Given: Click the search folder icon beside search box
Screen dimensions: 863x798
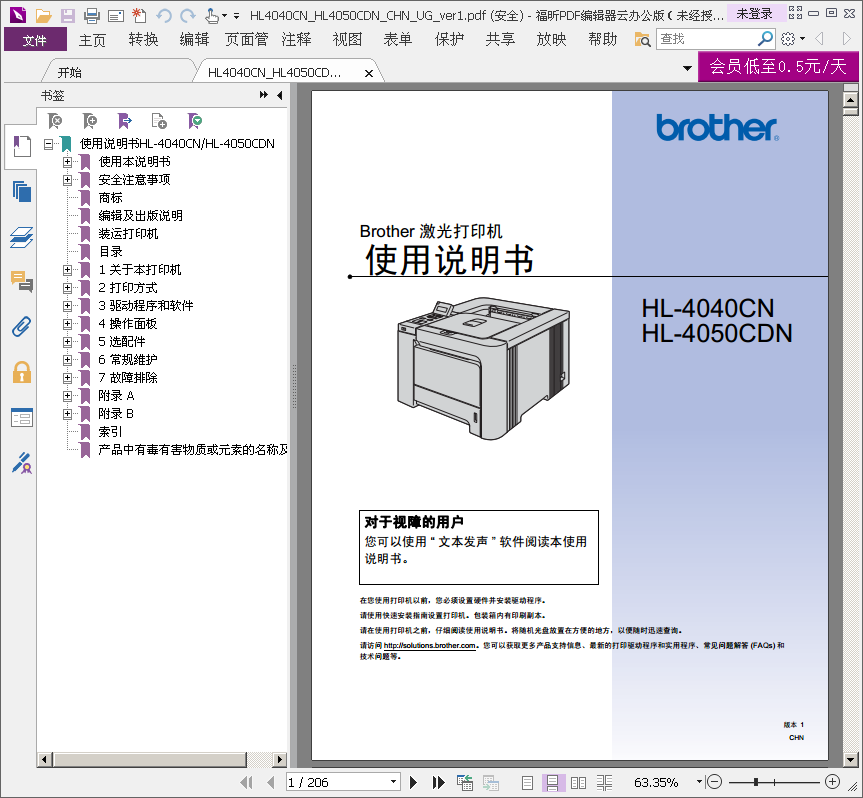Looking at the screenshot, I should [x=642, y=40].
